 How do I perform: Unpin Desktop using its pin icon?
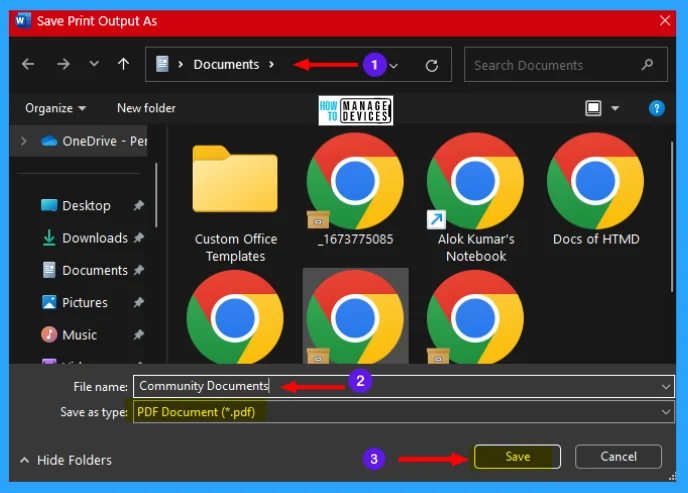139,205
